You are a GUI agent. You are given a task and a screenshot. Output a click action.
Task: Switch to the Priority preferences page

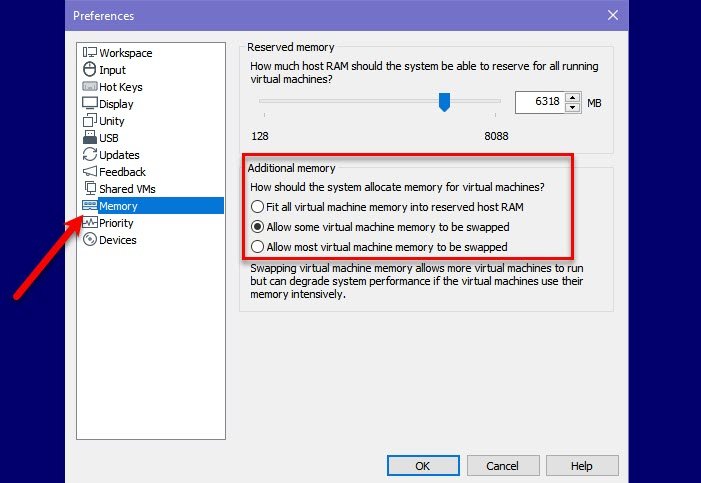tap(116, 223)
